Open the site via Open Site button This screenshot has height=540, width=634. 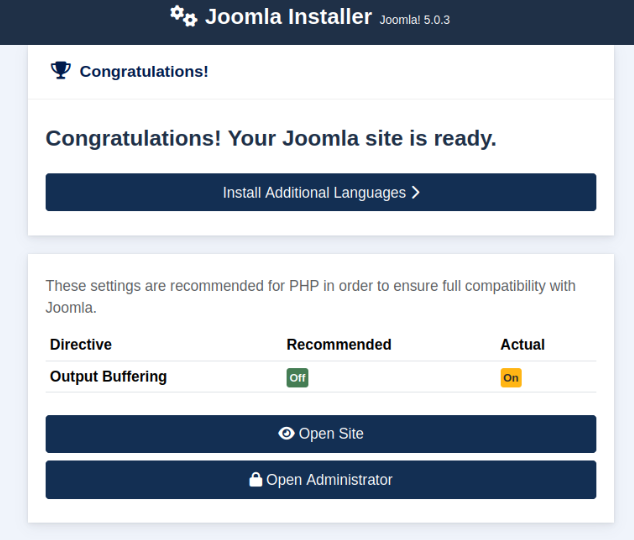(x=321, y=434)
